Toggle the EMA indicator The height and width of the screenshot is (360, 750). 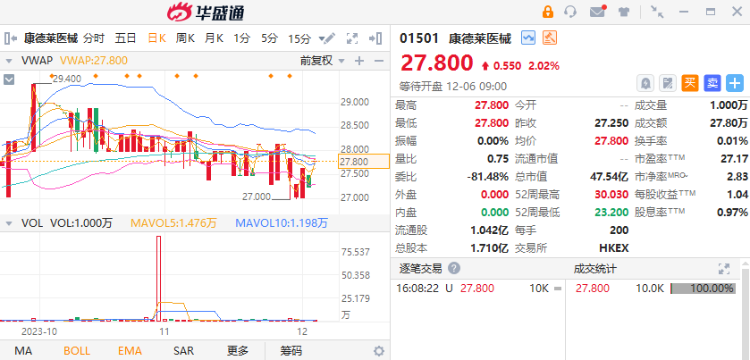[x=130, y=351]
